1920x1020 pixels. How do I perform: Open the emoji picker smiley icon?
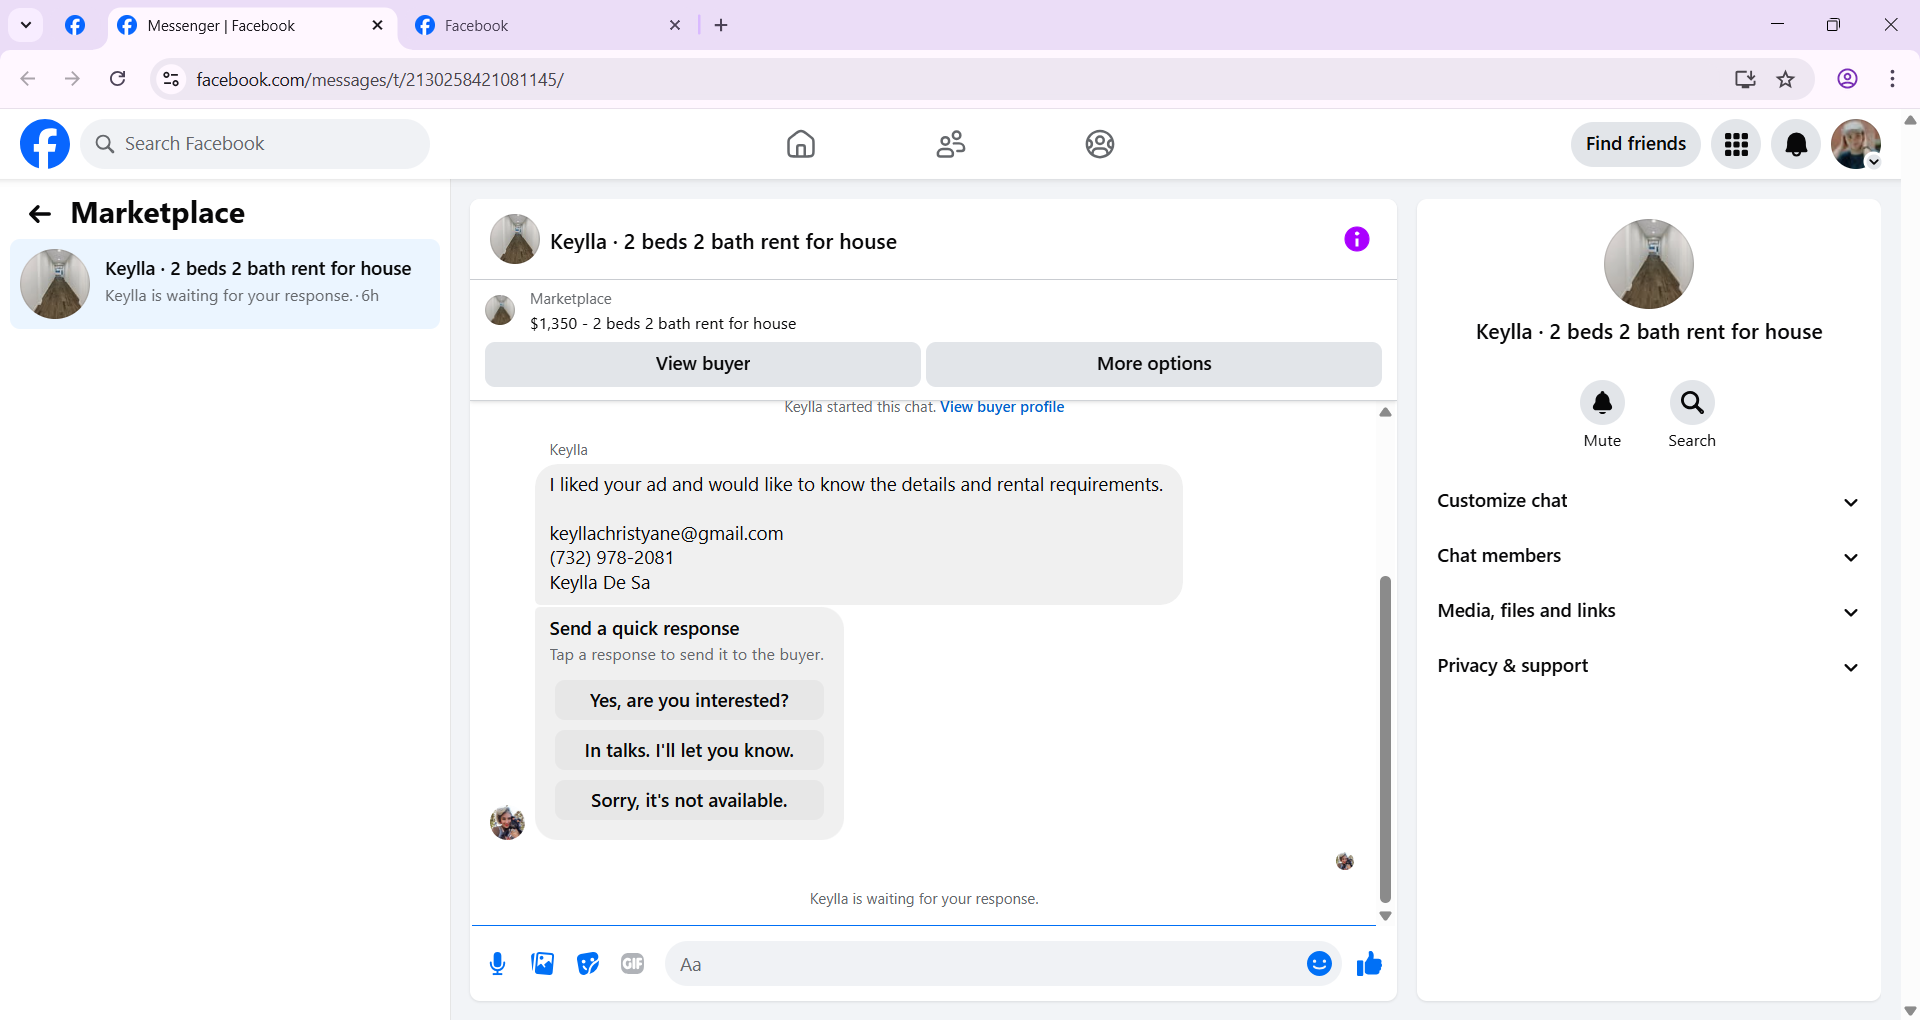pos(1319,964)
